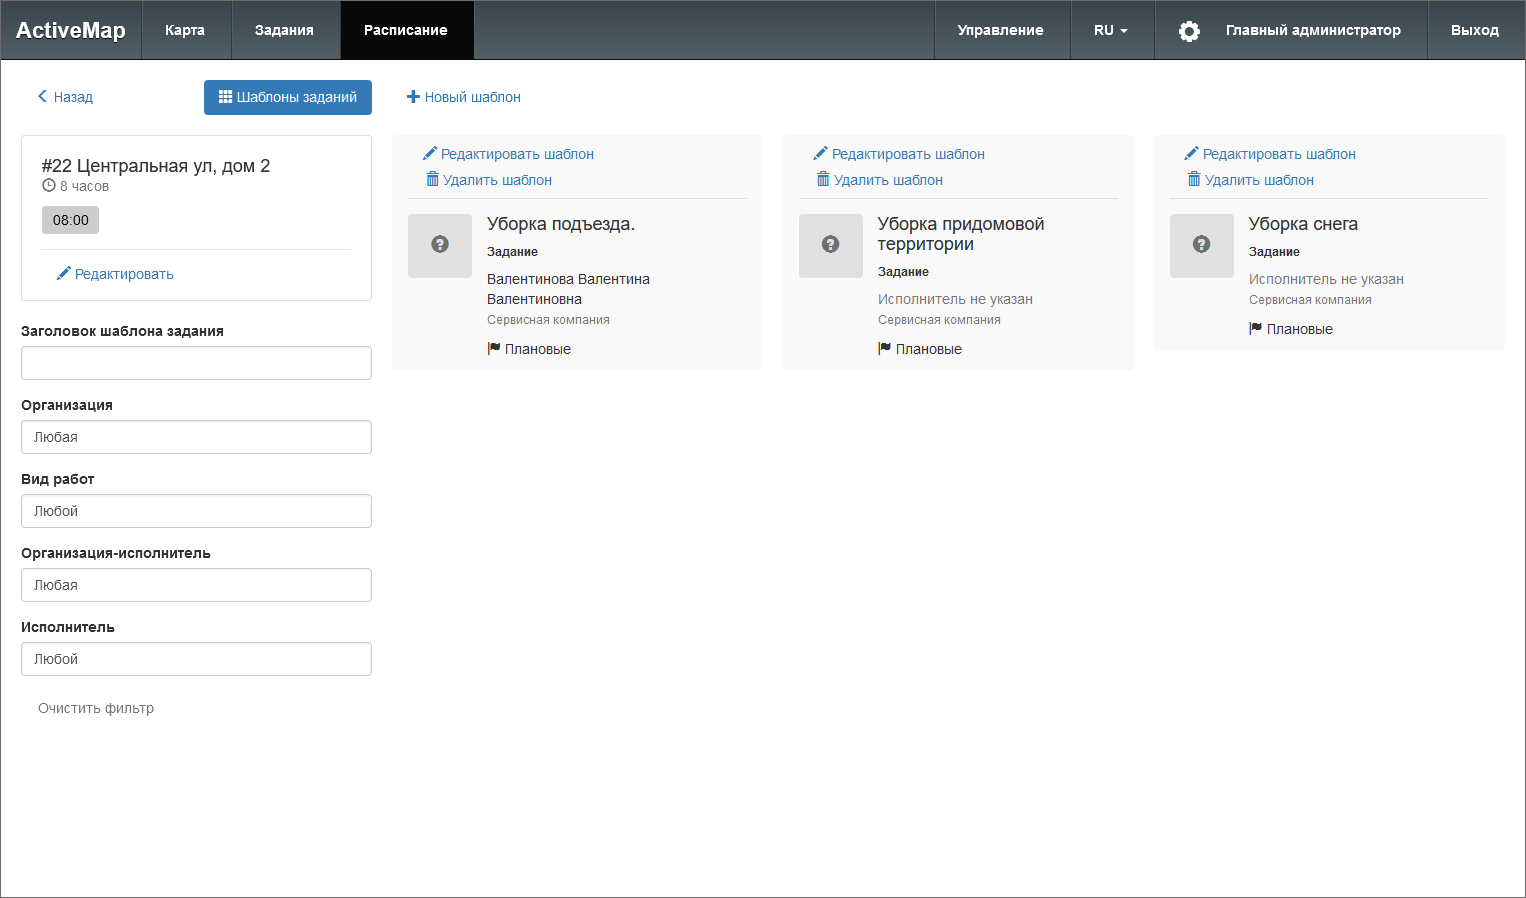This screenshot has height=898, width=1526.
Task: Click Сервисная компания in Уборка подъезда card
Action: pos(548,320)
